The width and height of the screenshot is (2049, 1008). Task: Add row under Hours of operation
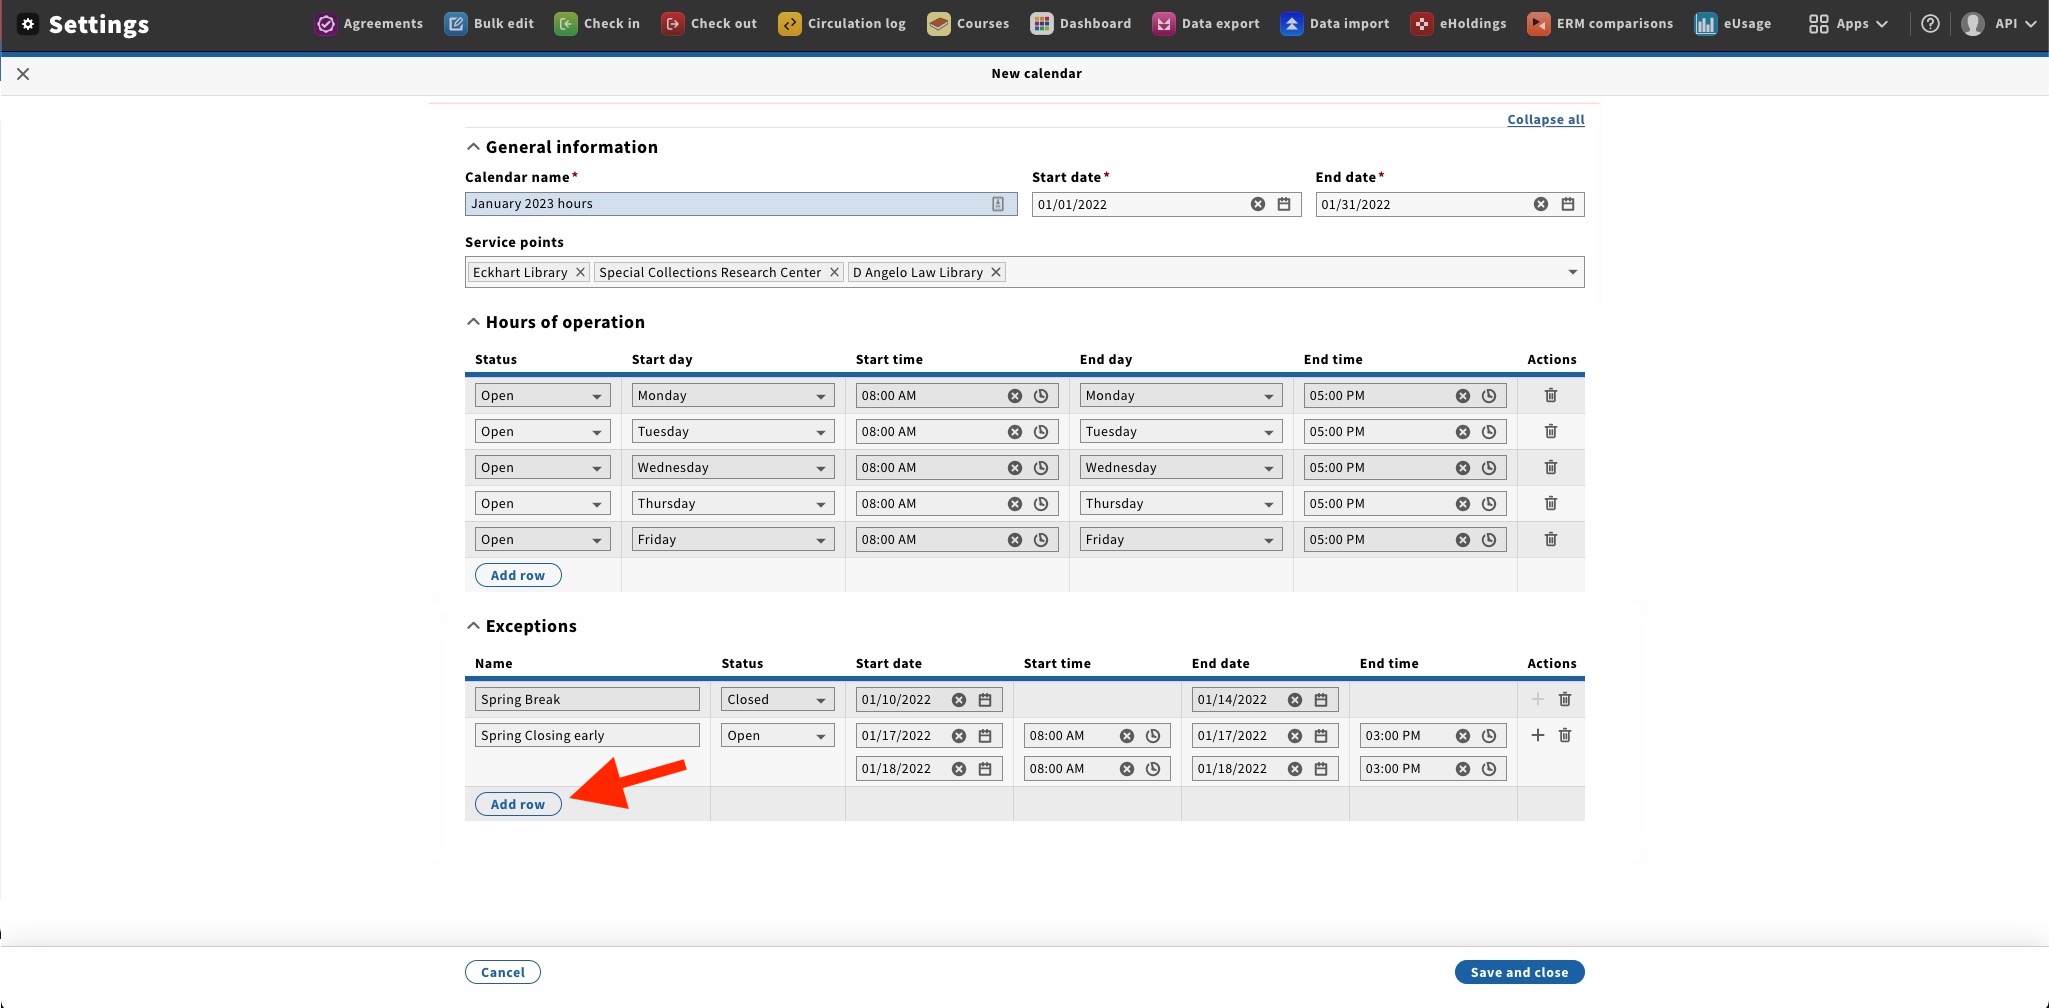[x=518, y=575]
